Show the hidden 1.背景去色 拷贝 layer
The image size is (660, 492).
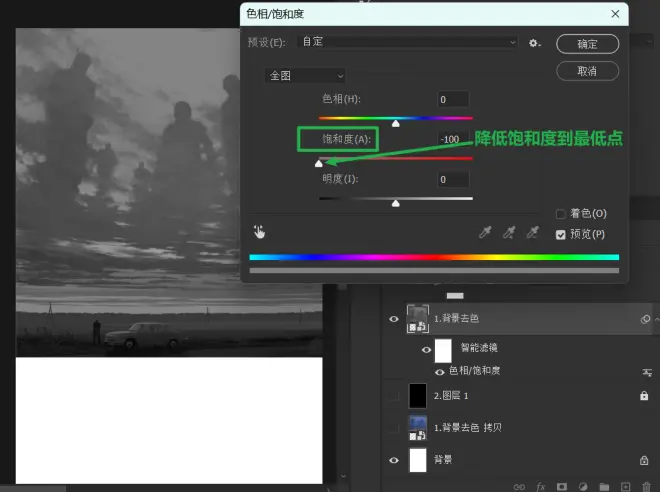click(394, 428)
